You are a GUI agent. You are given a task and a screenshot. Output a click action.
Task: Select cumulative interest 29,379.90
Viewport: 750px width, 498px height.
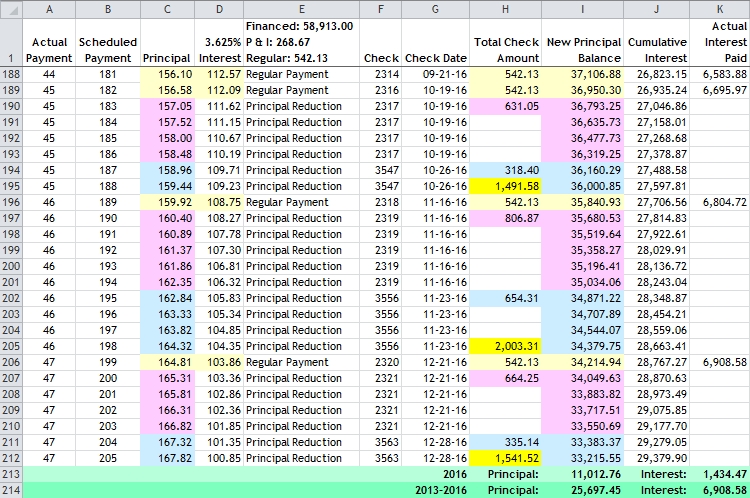tap(657, 458)
